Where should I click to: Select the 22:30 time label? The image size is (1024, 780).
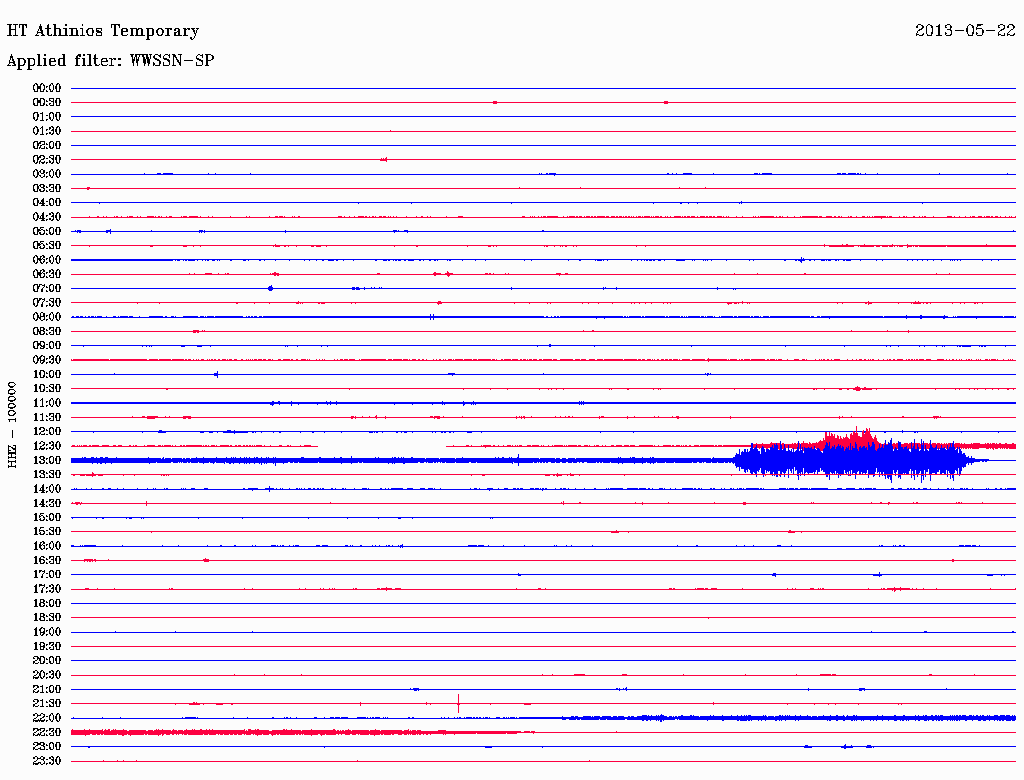tap(47, 732)
